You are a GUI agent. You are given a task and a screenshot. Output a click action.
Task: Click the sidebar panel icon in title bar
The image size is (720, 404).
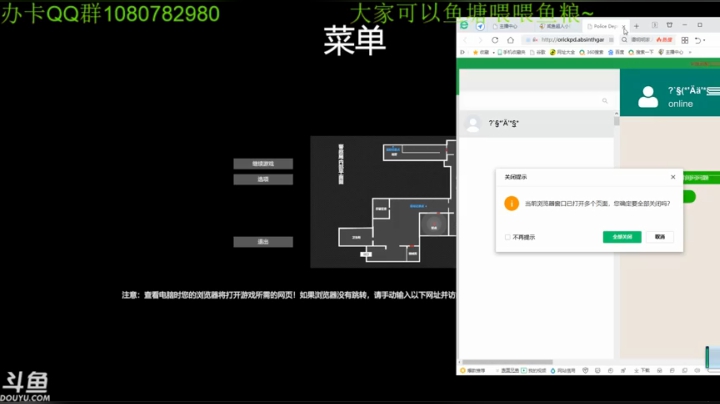[x=655, y=25]
